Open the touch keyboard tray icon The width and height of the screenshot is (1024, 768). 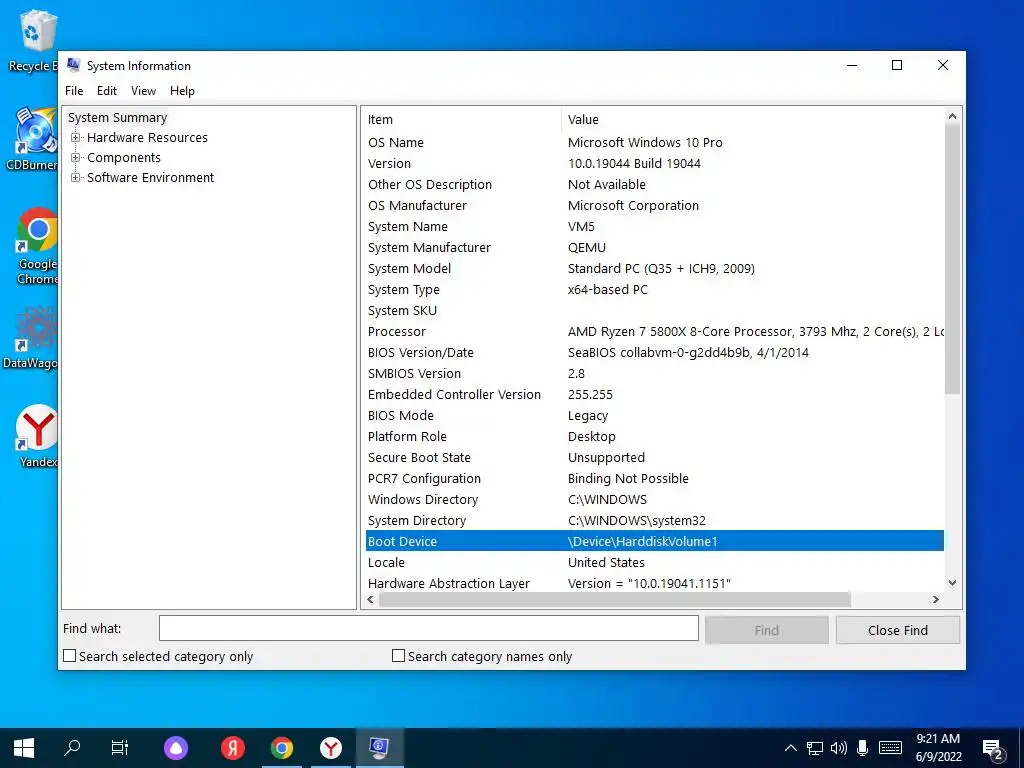(x=890, y=748)
